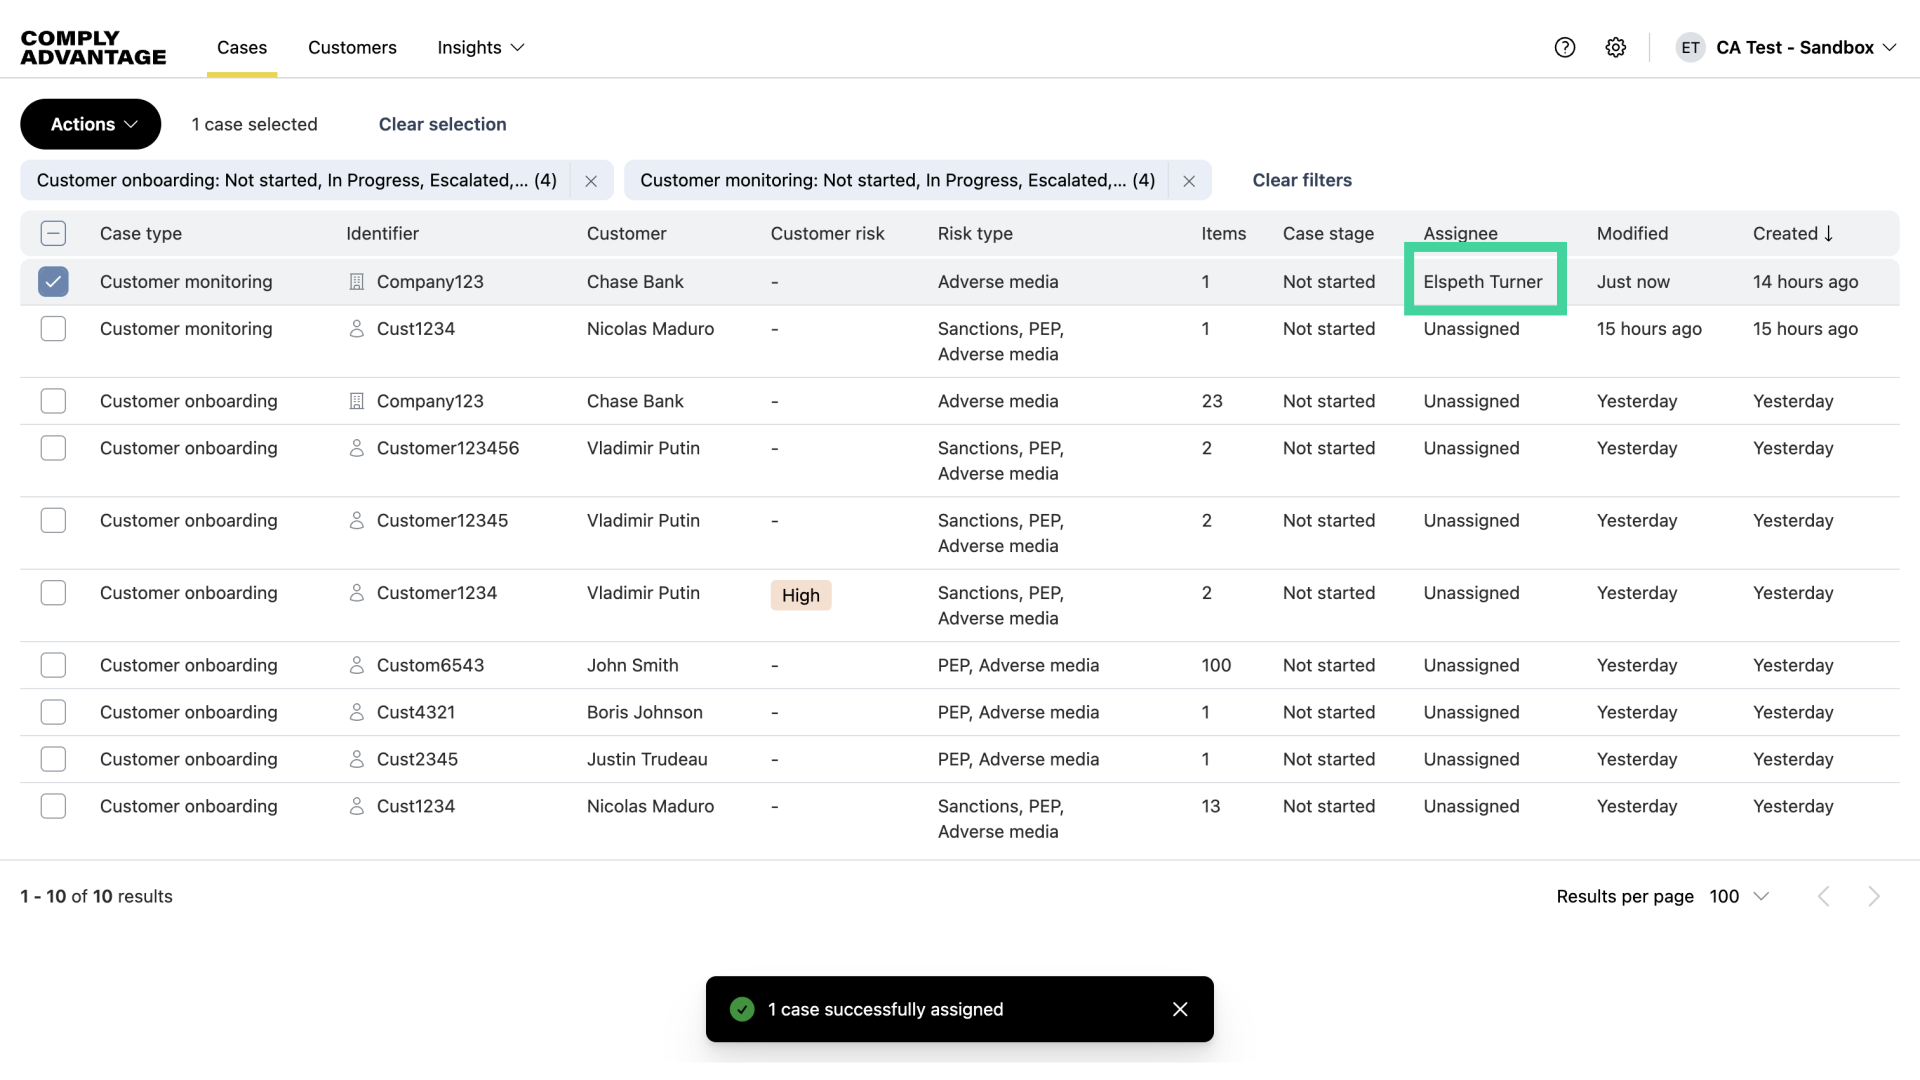Dismiss the success toast notification
This screenshot has width=1920, height=1080.
(x=1180, y=1009)
